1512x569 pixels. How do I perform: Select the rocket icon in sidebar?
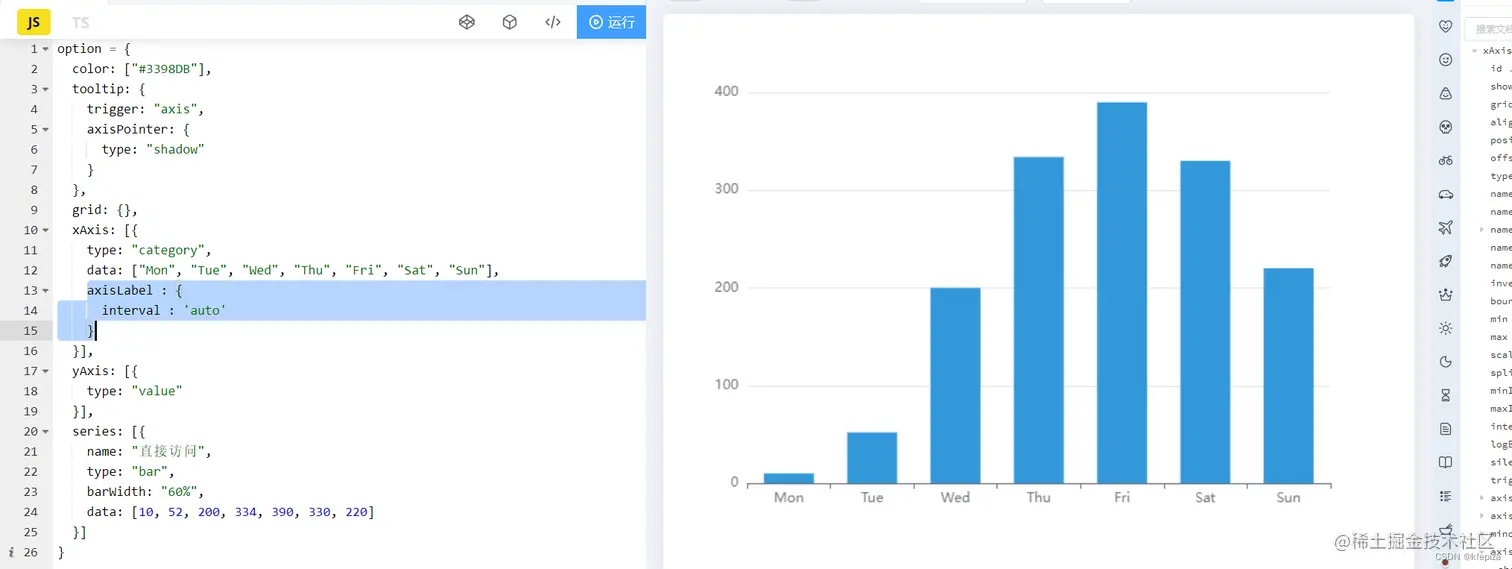click(x=1445, y=261)
